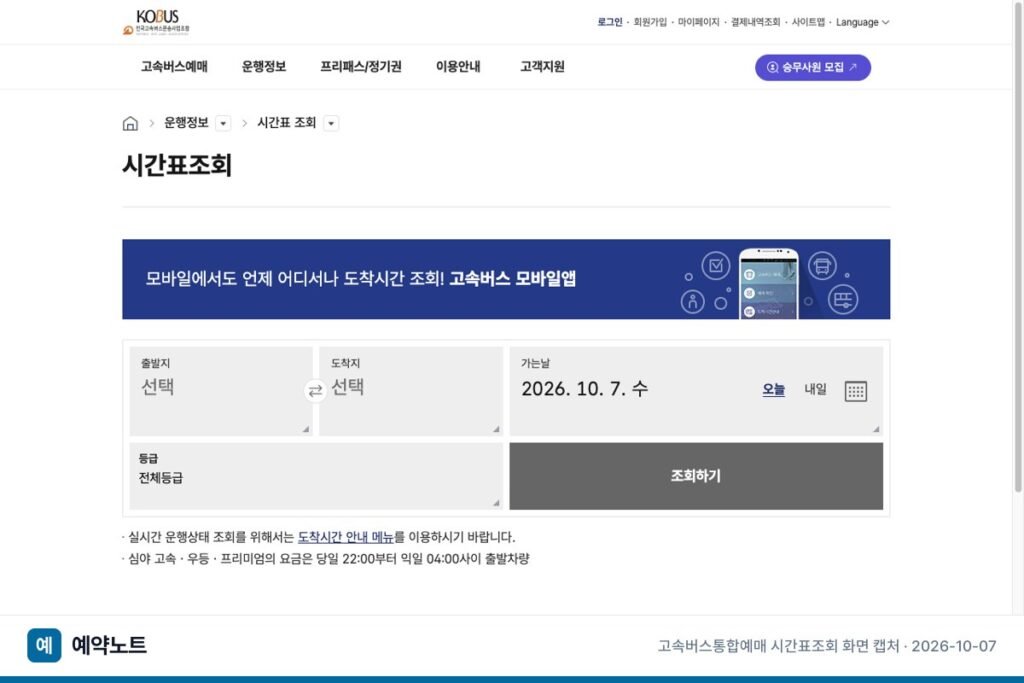This screenshot has height=683, width=1024.
Task: Open 결제내역조회 link
Action: coord(756,22)
